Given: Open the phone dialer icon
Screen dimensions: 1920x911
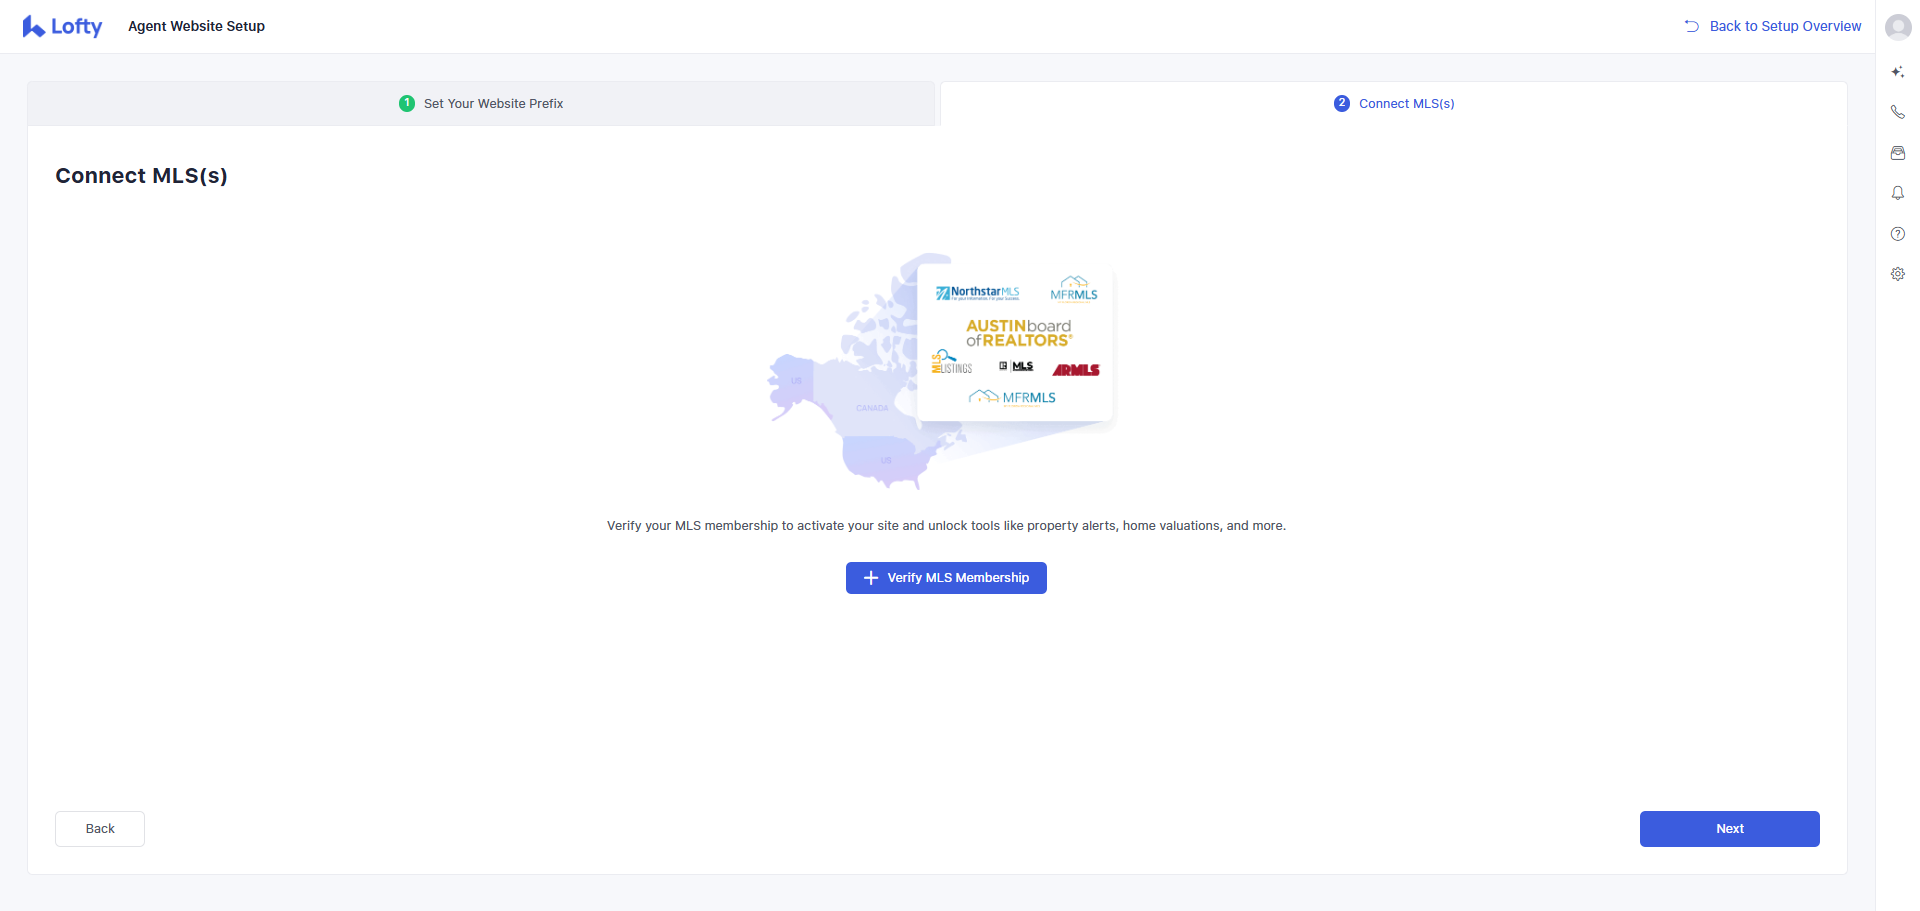Looking at the screenshot, I should pos(1897,112).
